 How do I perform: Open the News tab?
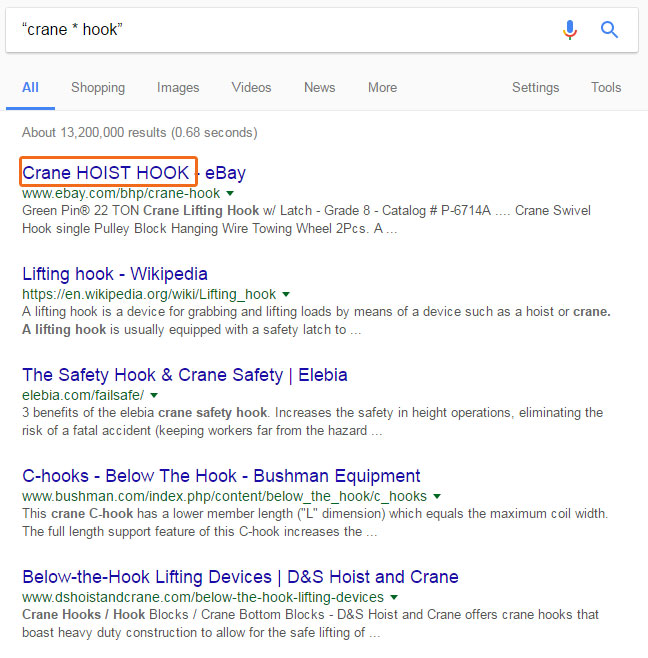click(319, 87)
